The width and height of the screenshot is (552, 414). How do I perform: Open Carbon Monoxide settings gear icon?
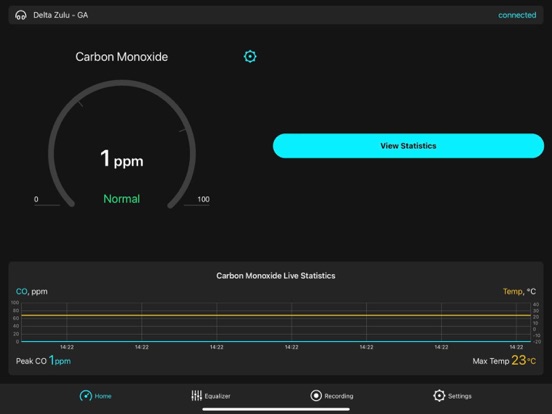(x=250, y=56)
